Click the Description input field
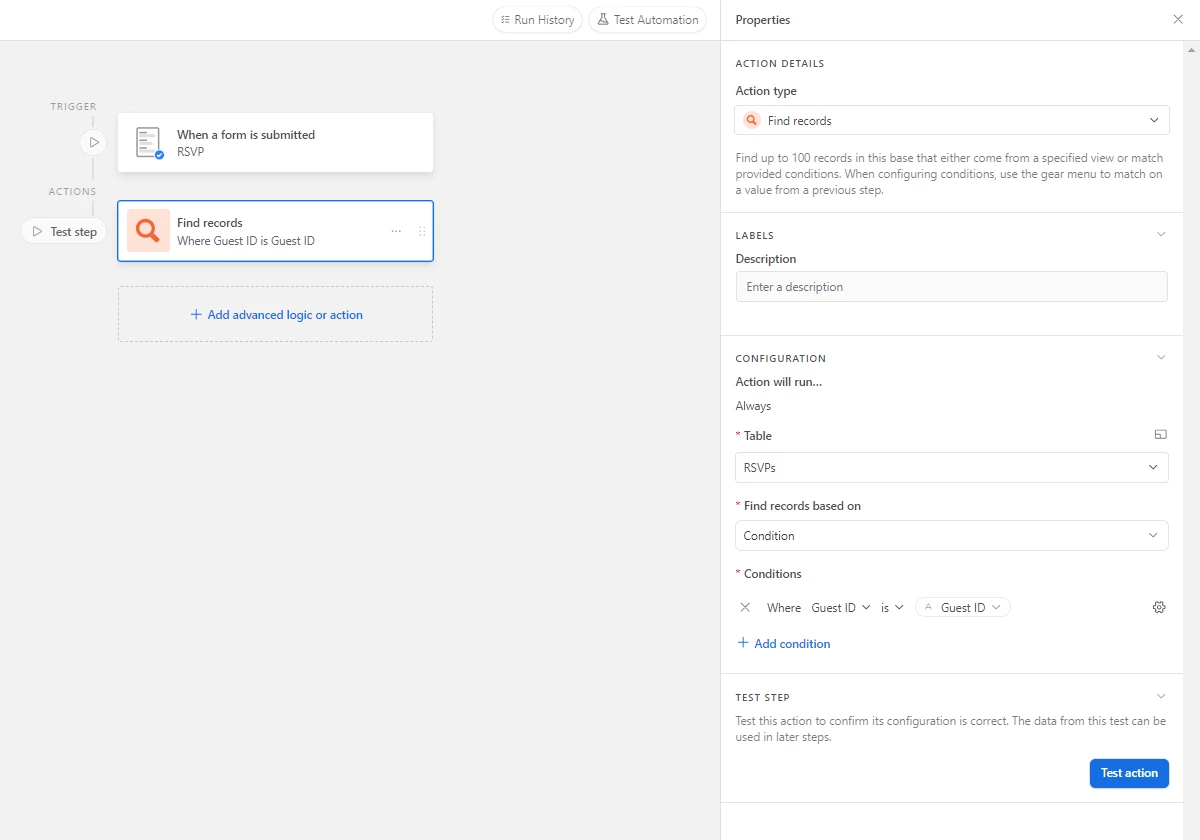Screen dimensions: 1200x840 tap(951, 287)
